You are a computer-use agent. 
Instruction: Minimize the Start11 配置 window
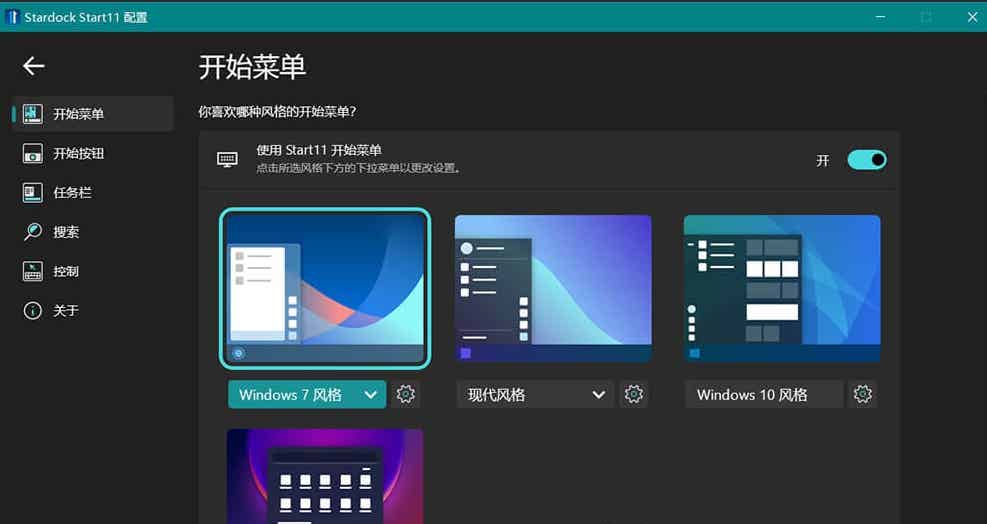(880, 17)
